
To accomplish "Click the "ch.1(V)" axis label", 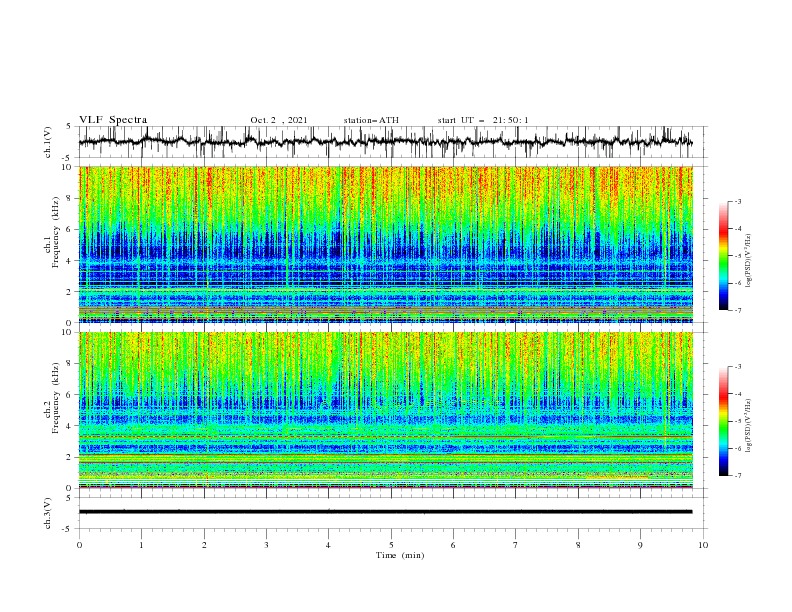I will [48, 142].
